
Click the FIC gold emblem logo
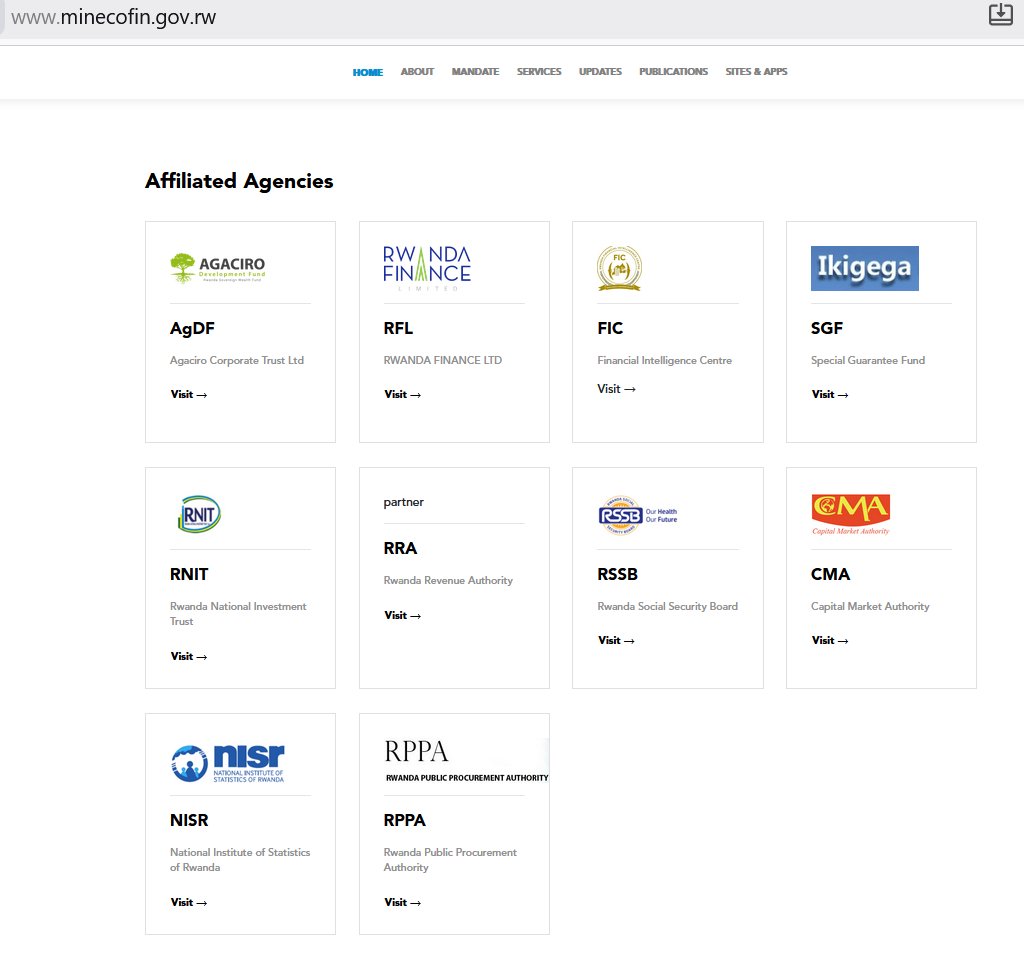pos(619,268)
